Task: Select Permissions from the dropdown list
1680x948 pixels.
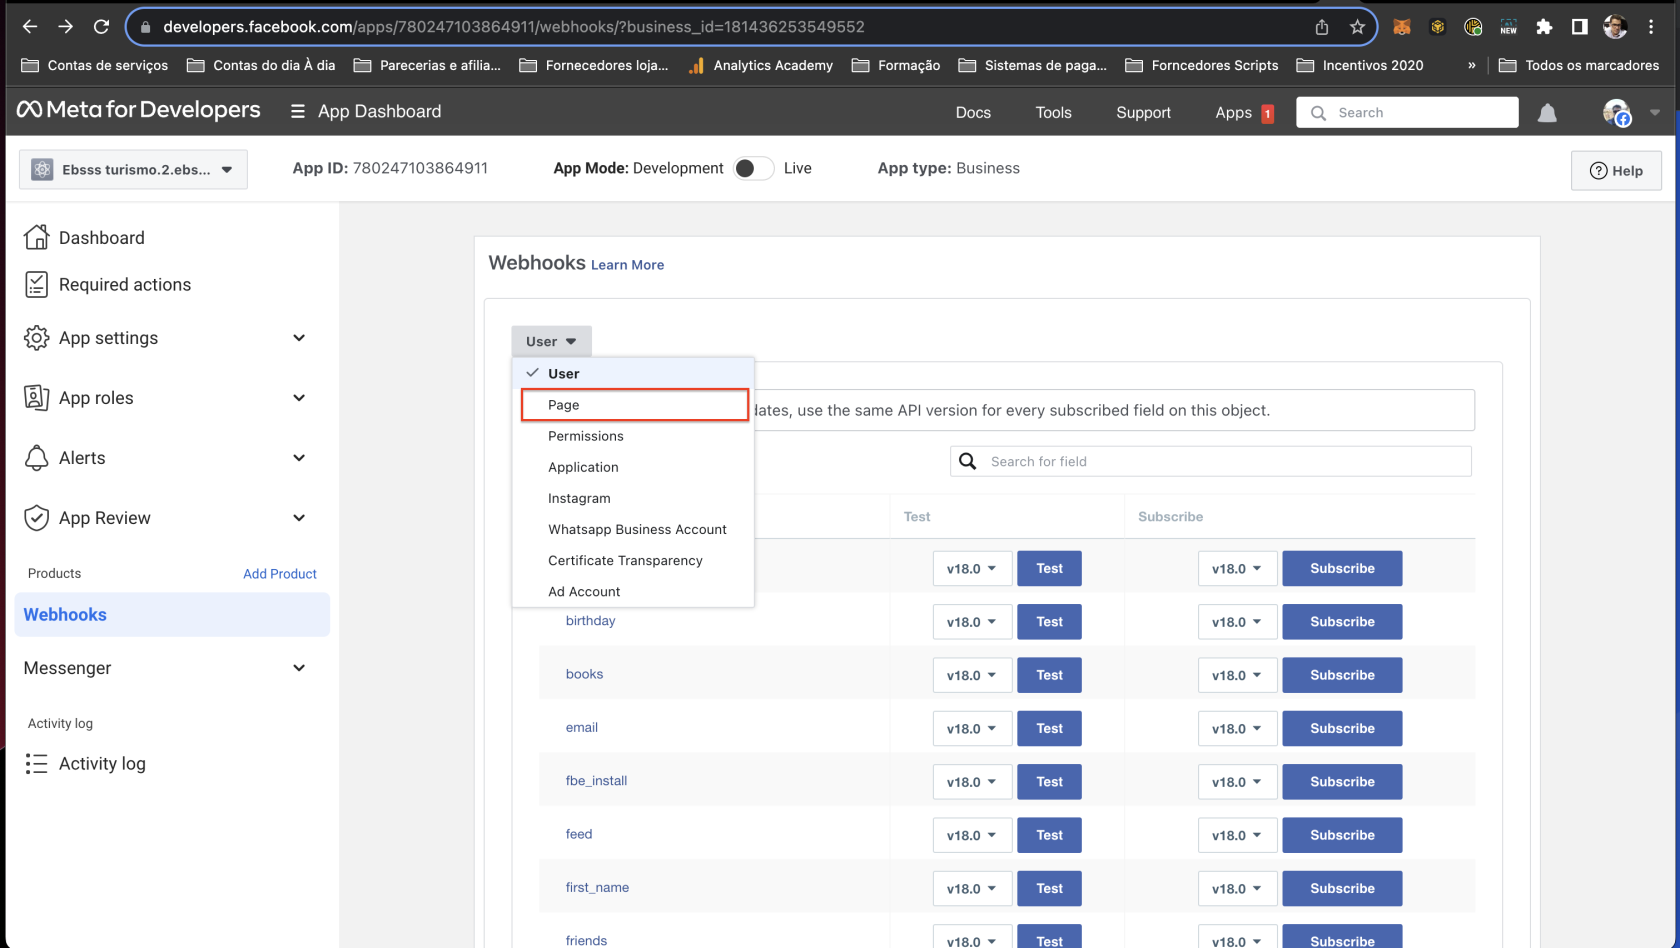Action: click(633, 436)
